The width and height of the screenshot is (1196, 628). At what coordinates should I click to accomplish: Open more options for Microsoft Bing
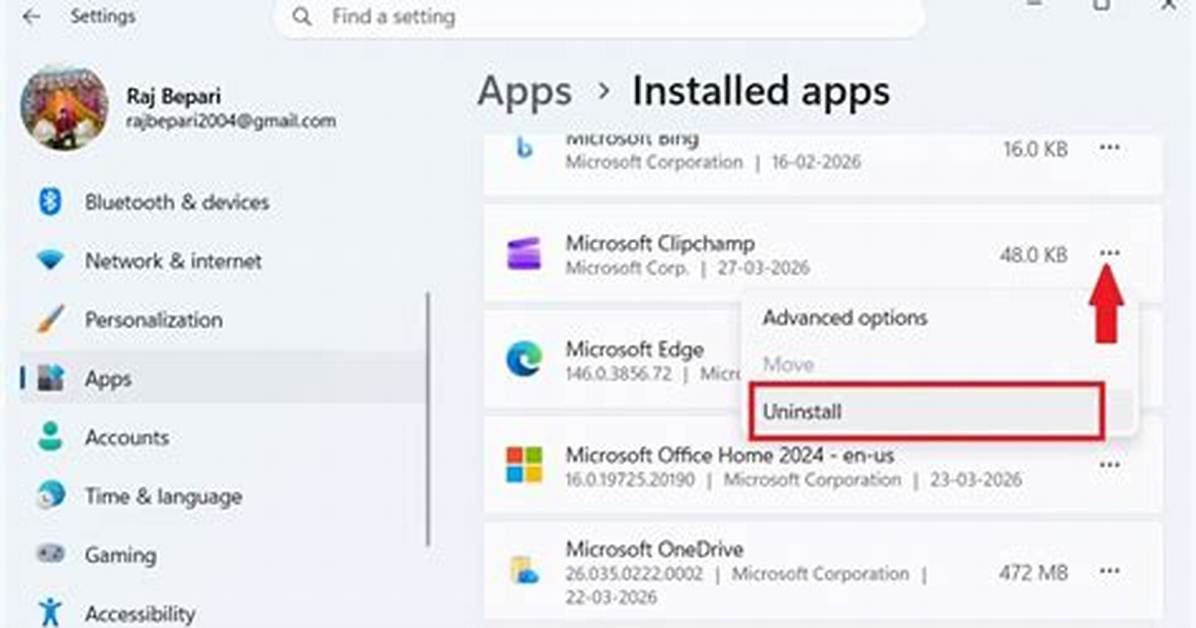(x=1109, y=147)
